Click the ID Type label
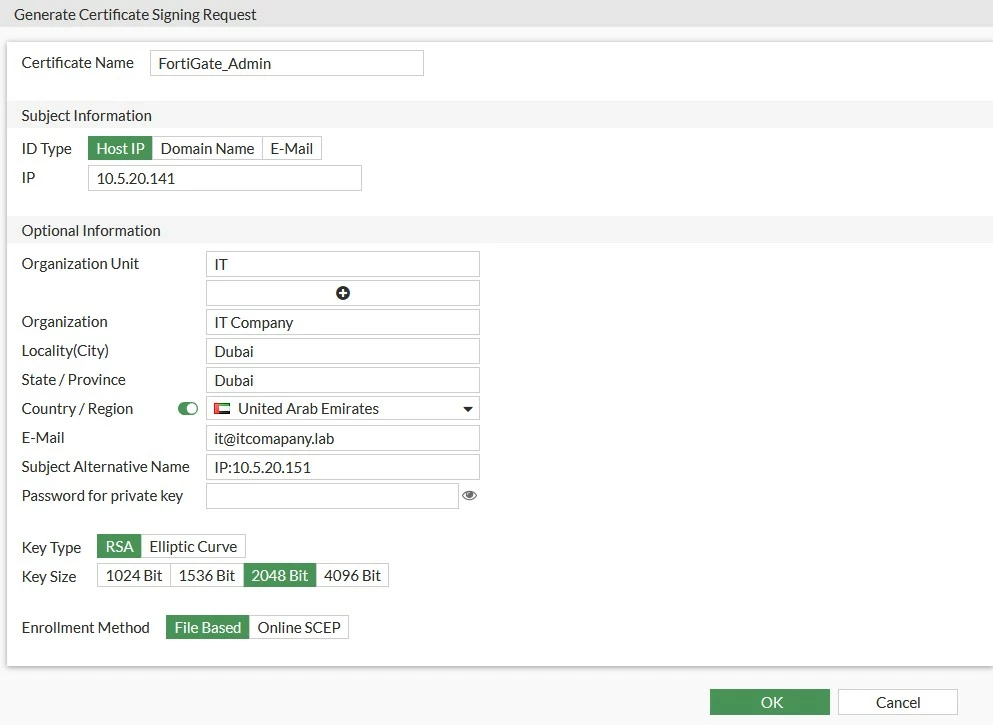993x725 pixels. 46,149
